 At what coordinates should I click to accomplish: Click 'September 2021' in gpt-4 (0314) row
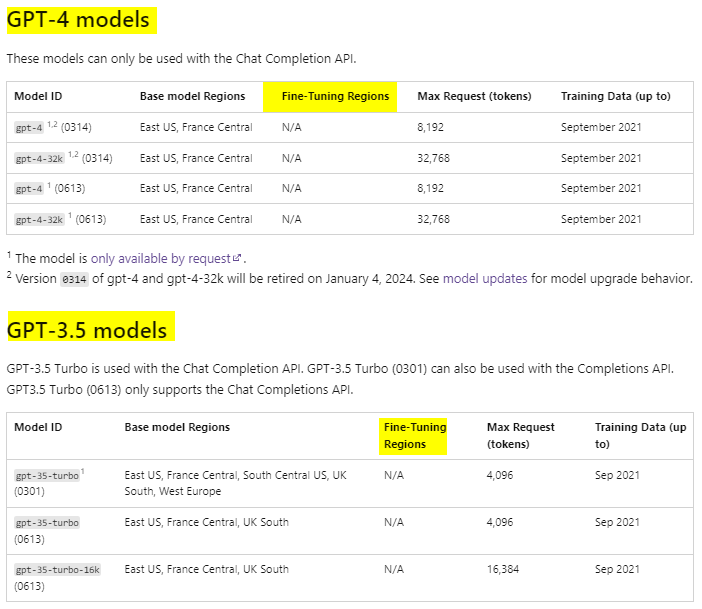click(601, 127)
